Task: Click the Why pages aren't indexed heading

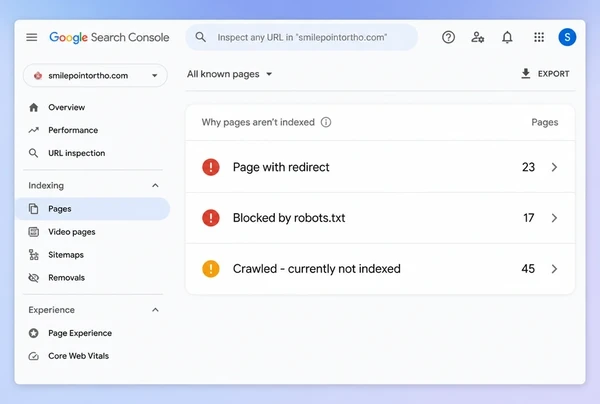Action: point(258,122)
